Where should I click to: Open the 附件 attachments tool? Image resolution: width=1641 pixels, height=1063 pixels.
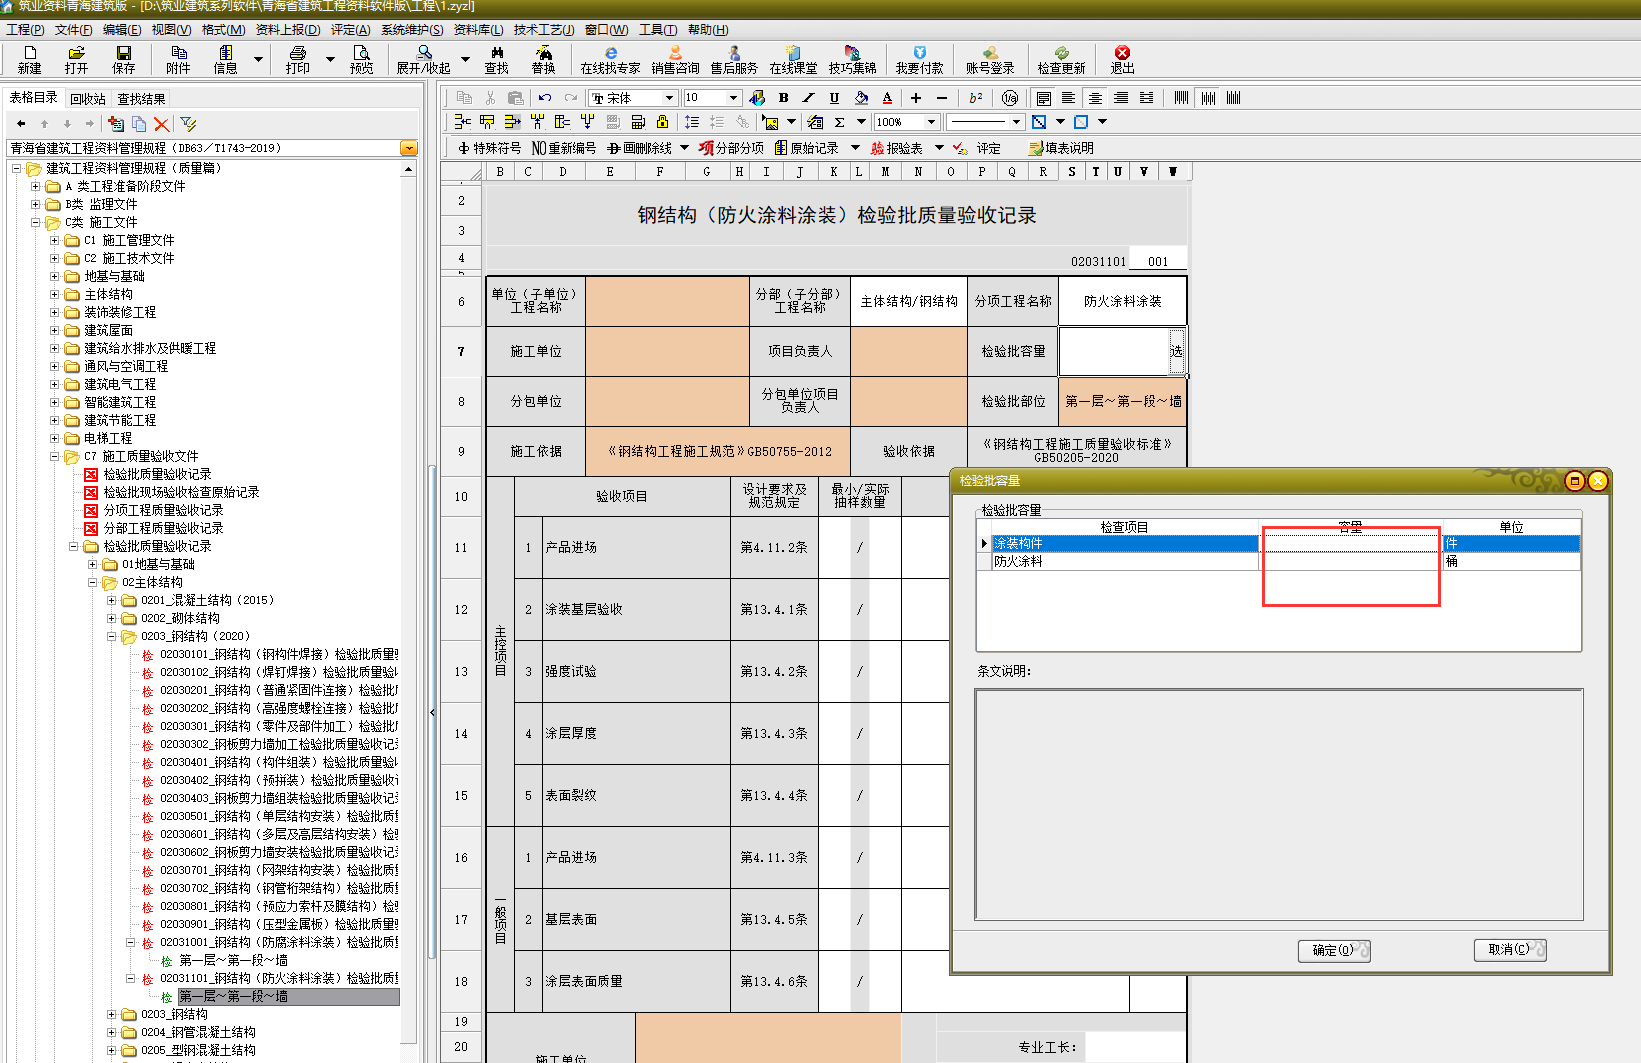[x=179, y=60]
